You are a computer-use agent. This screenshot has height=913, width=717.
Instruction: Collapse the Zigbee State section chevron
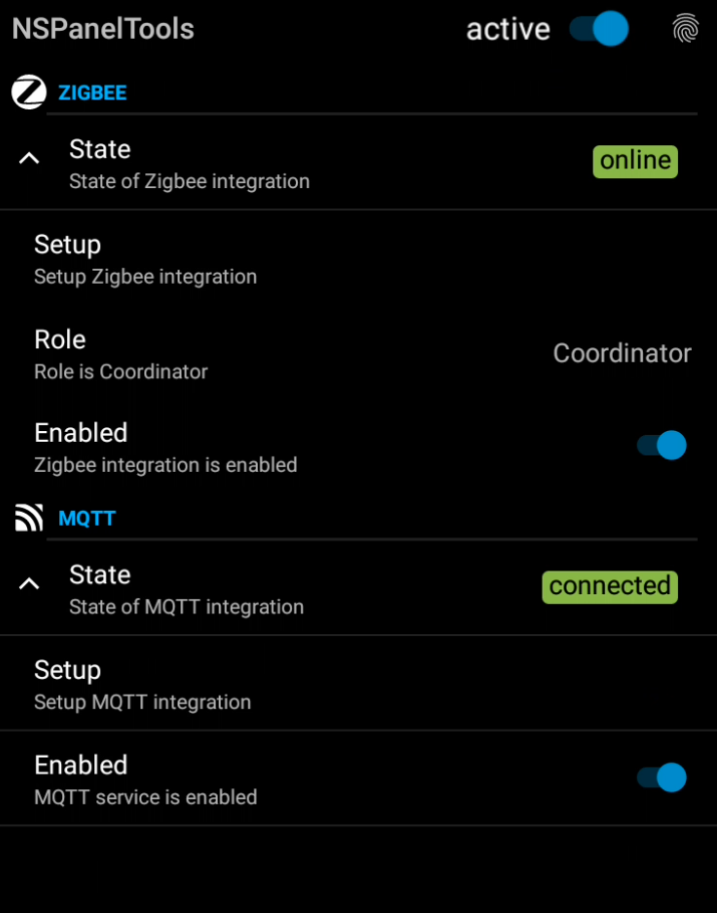[x=30, y=158]
